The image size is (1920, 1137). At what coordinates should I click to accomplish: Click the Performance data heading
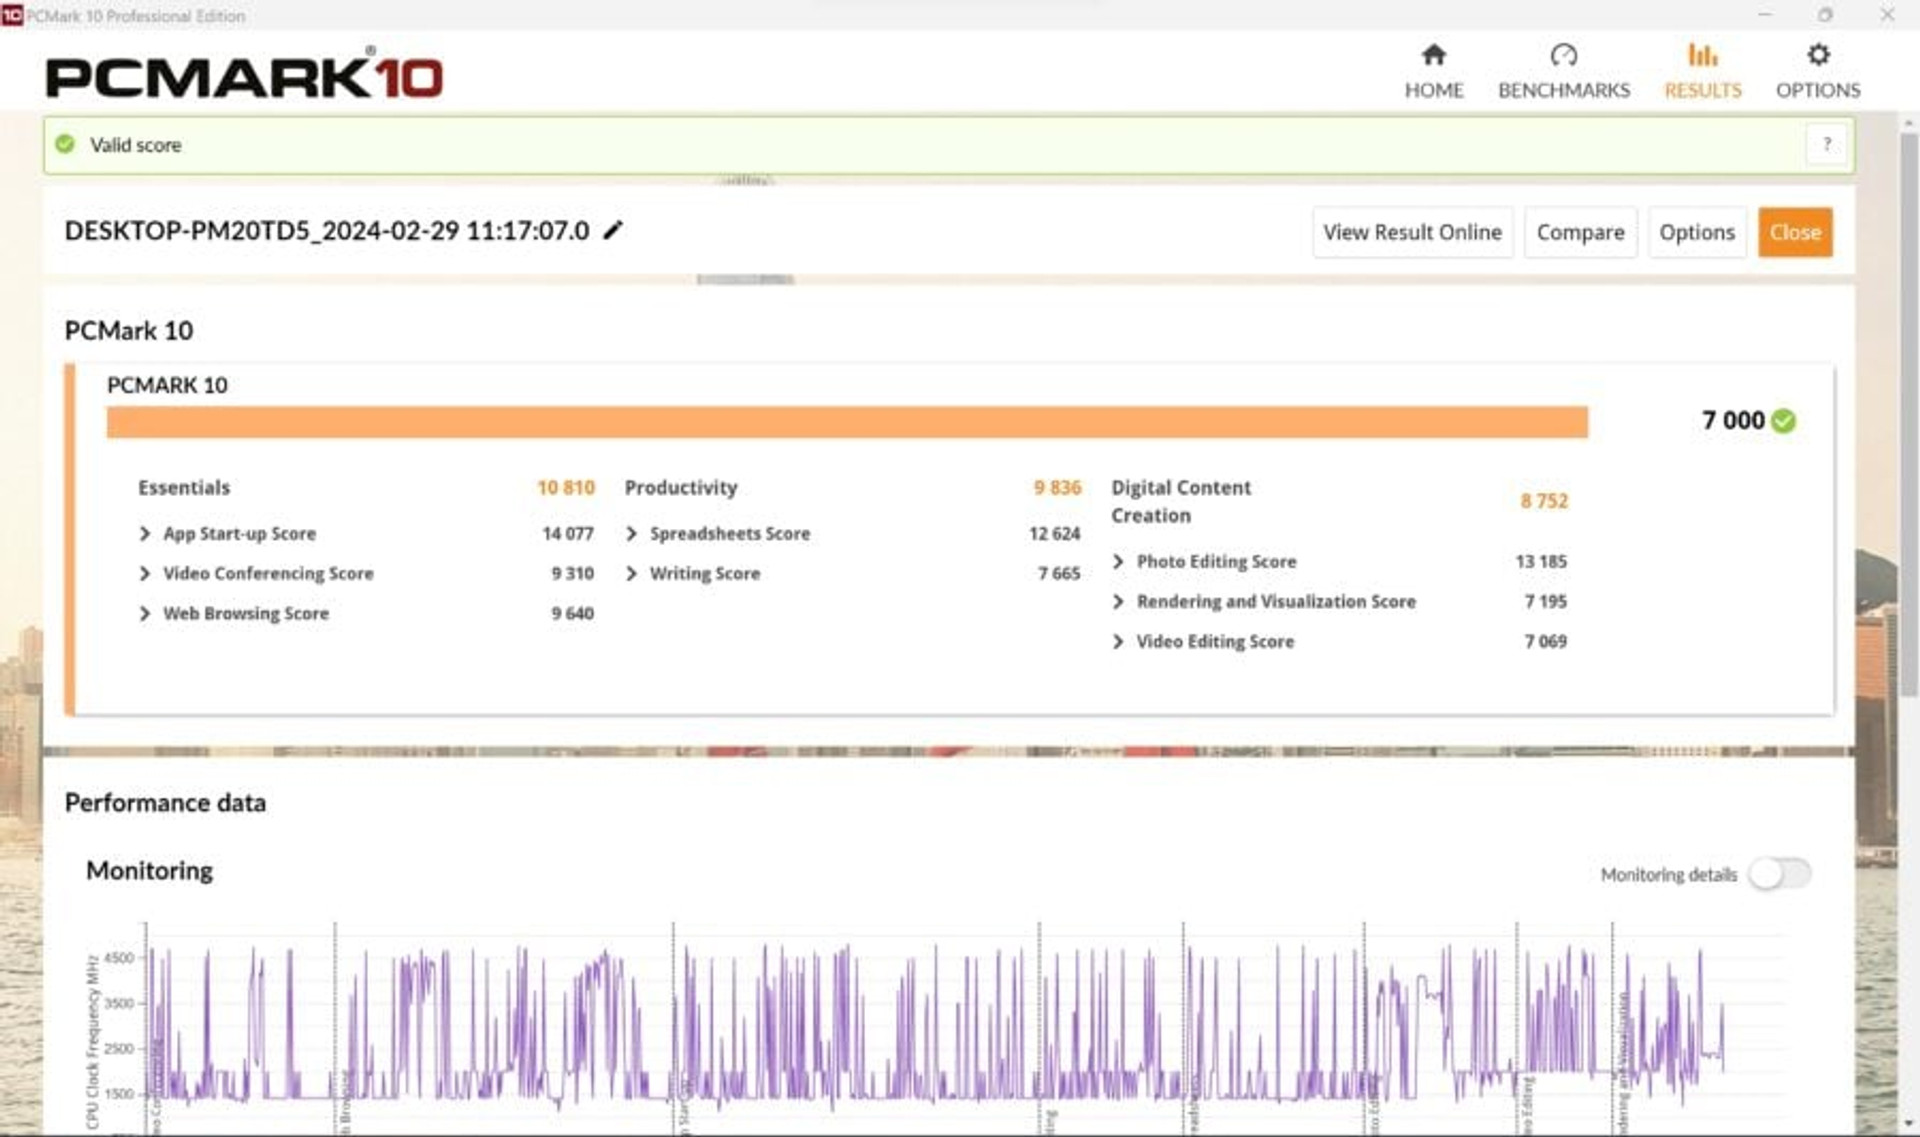tap(165, 802)
